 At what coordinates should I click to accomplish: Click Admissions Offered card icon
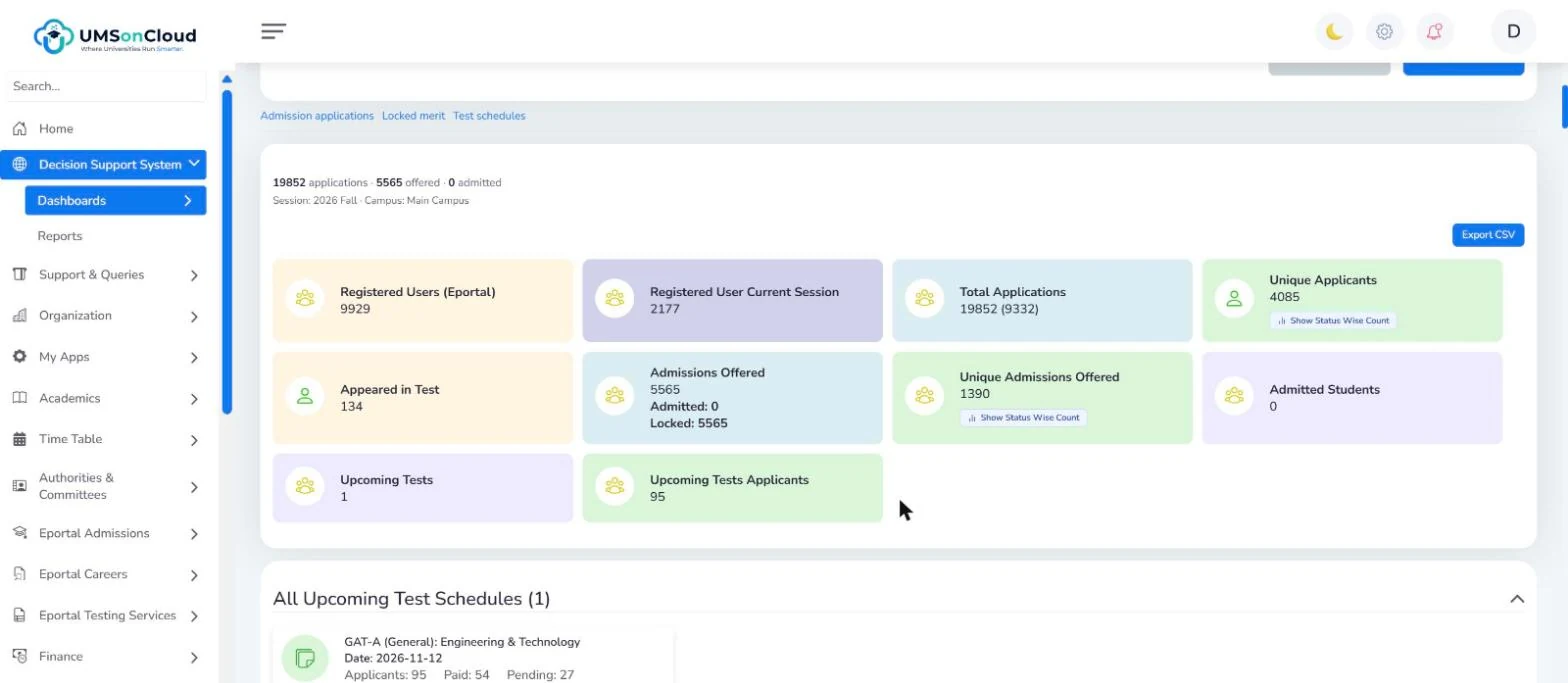tap(615, 396)
